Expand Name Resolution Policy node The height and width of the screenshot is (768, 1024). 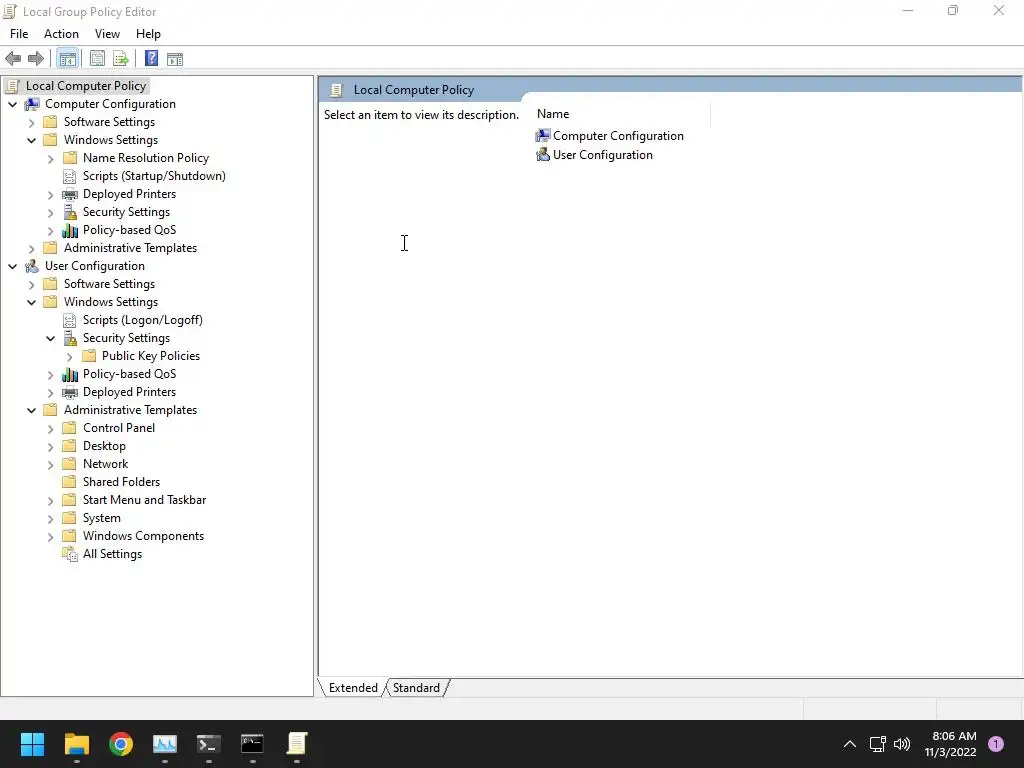click(x=50, y=158)
